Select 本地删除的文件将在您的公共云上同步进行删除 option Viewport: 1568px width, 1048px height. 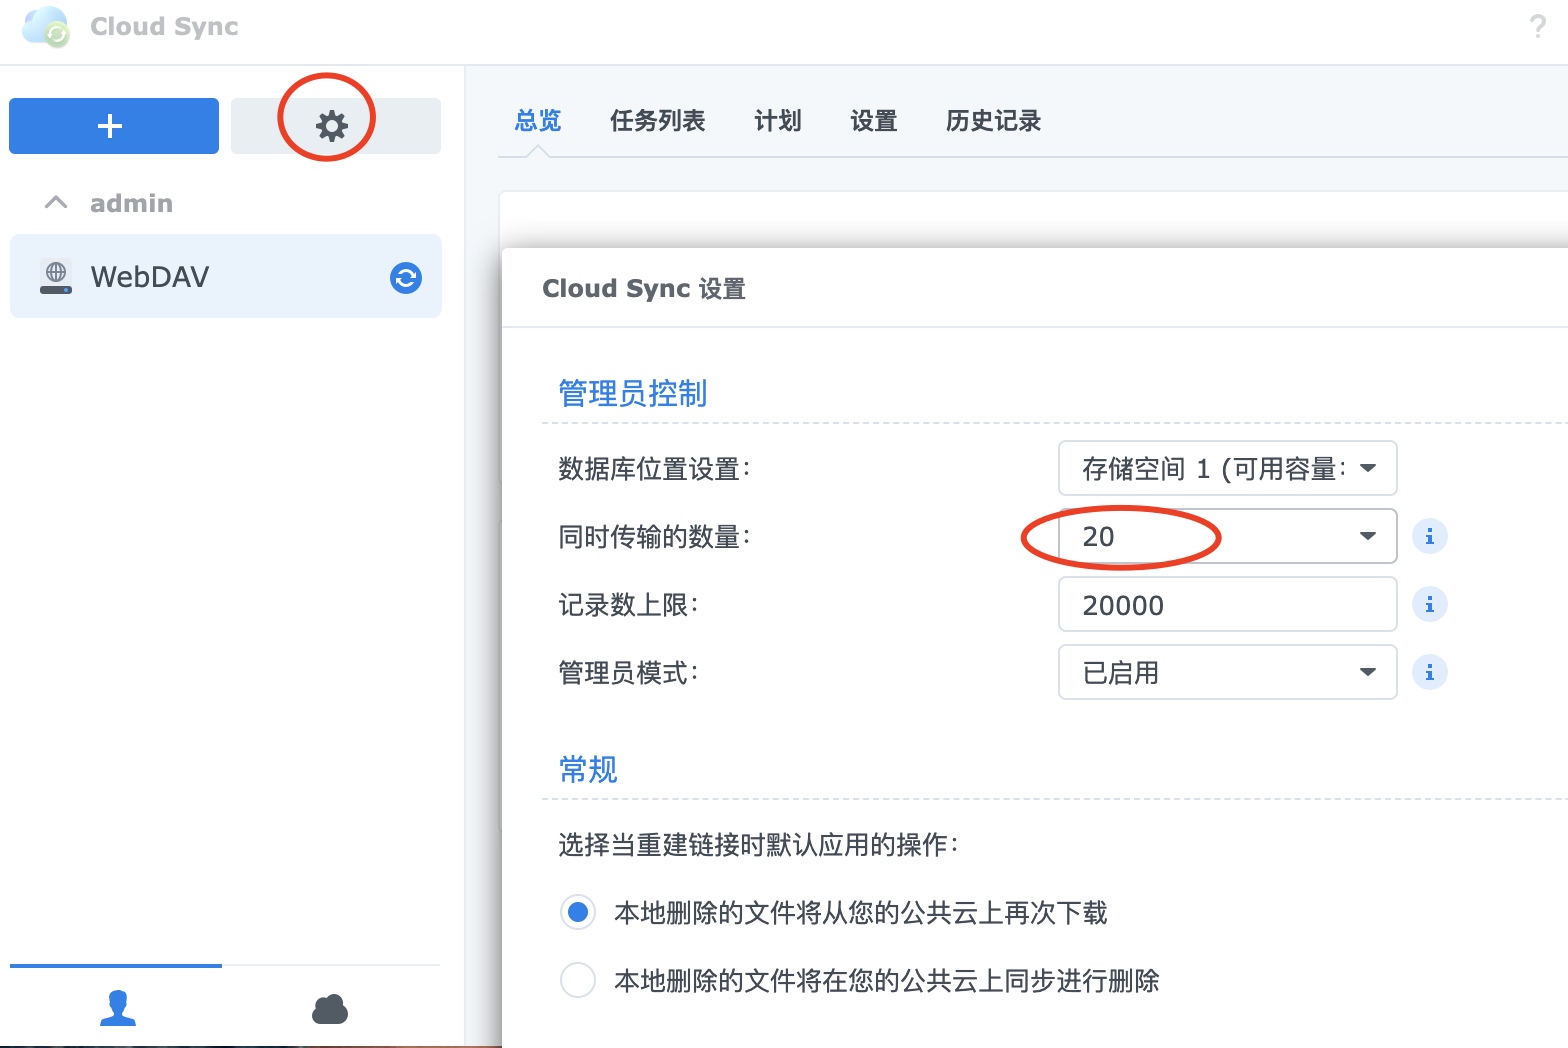pyautogui.click(x=578, y=980)
